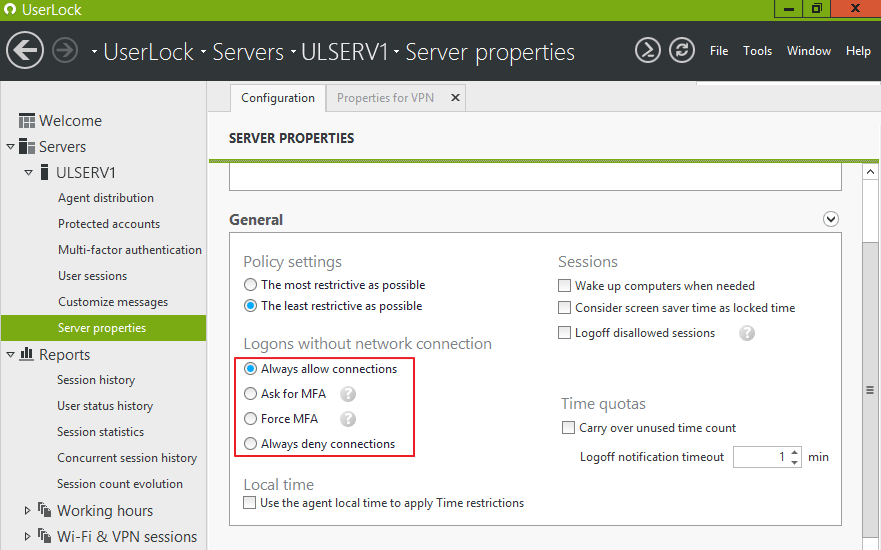The height and width of the screenshot is (550, 881).
Task: Collapse the Reports tree node
Action: pyautogui.click(x=11, y=355)
